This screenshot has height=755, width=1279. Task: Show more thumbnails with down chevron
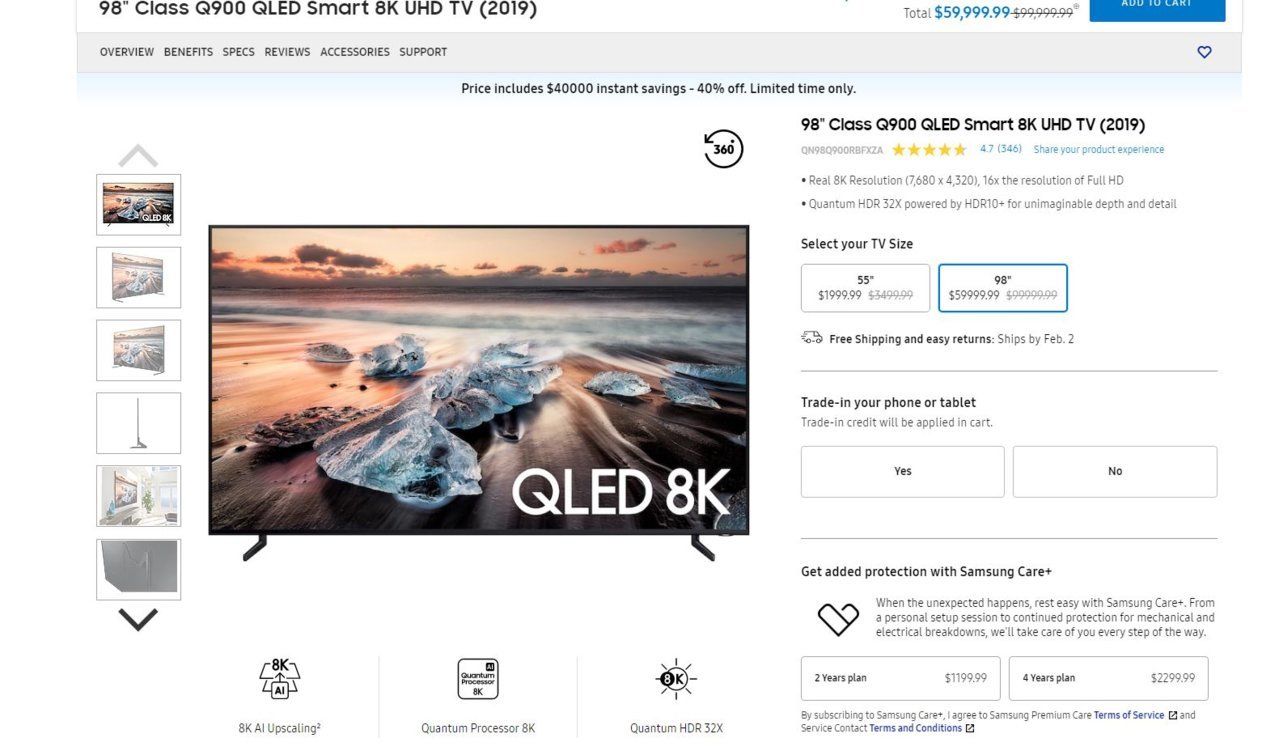coord(138,620)
